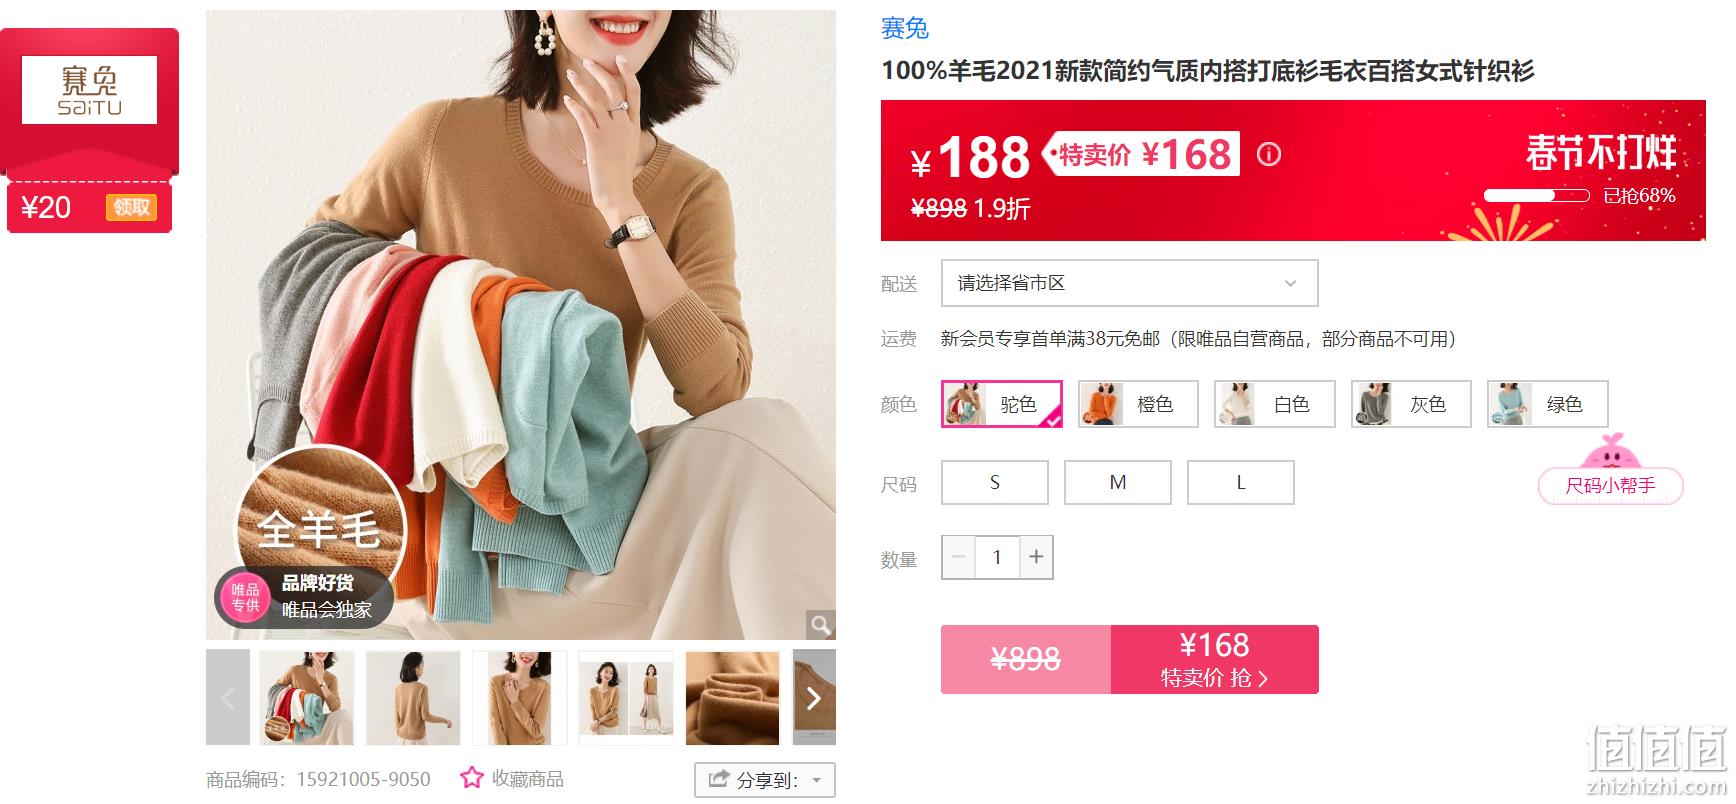Click the price info circle icon
The height and width of the screenshot is (804, 1736).
coord(1269,154)
